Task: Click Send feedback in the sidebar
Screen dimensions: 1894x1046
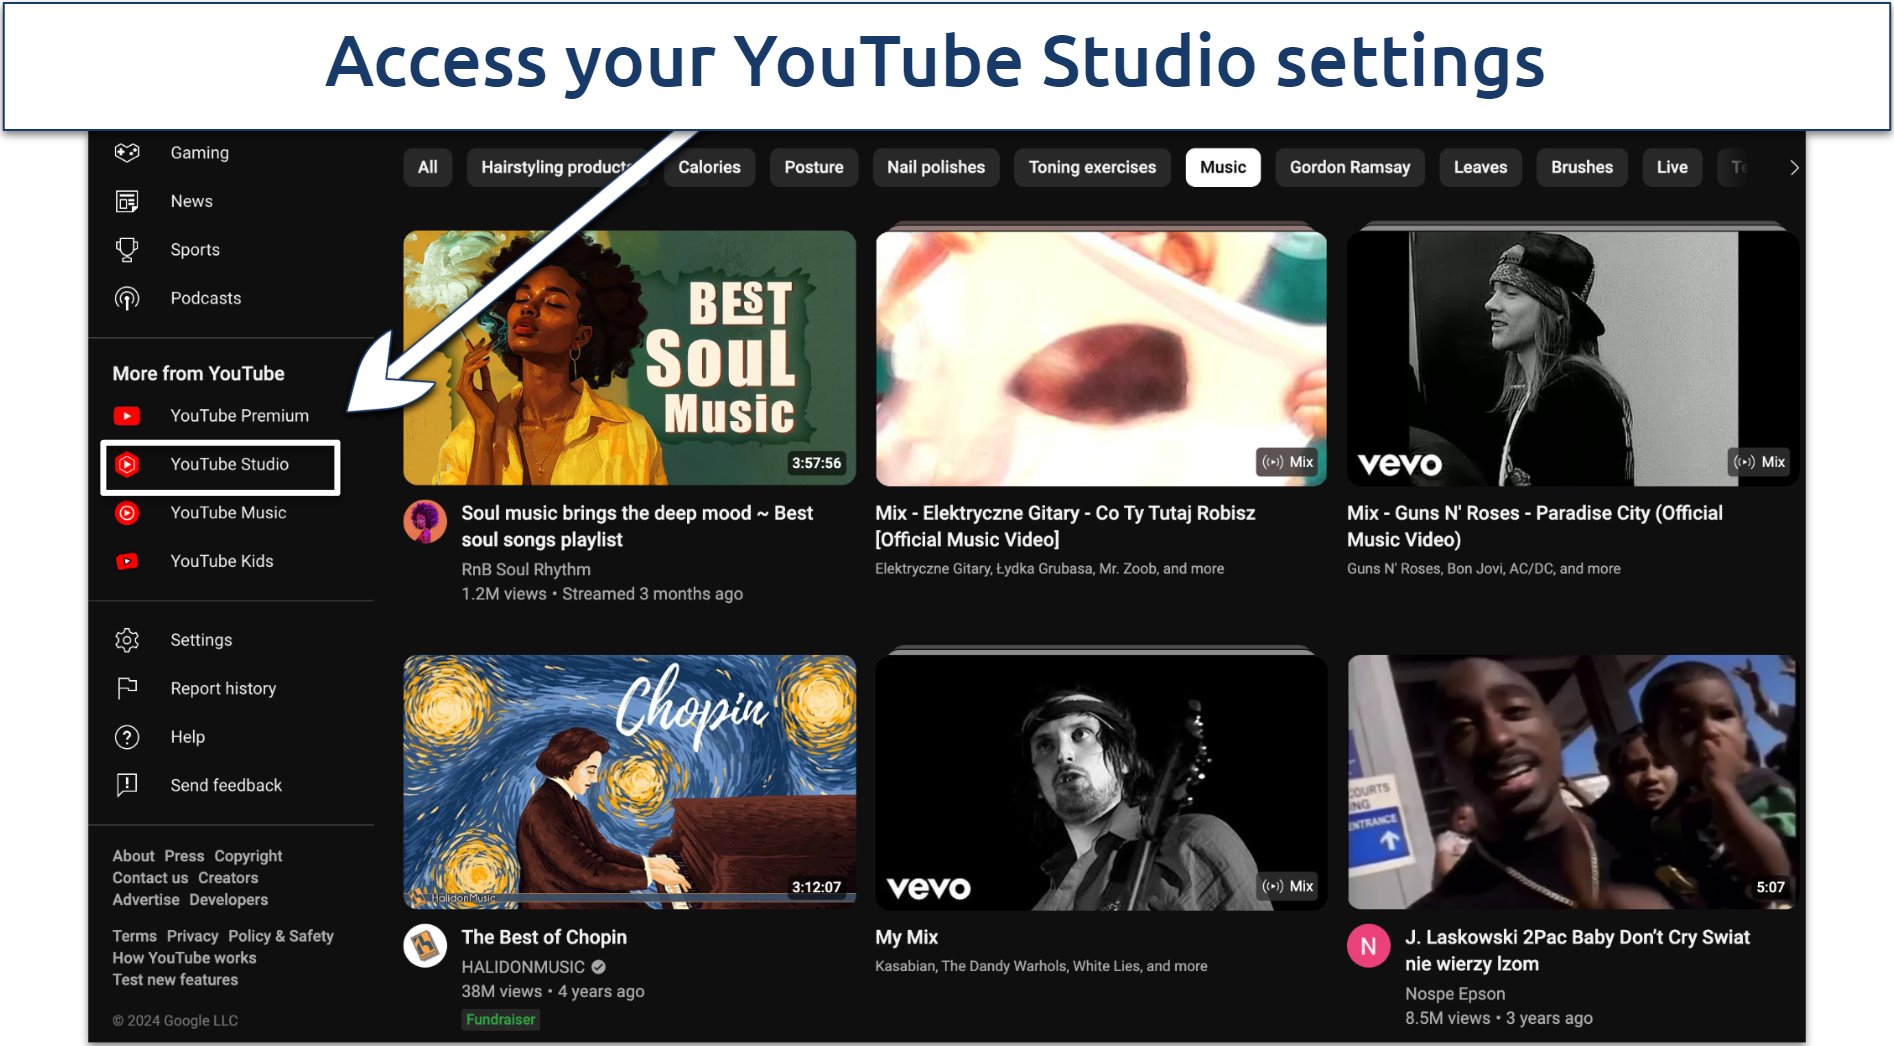Action: coord(226,785)
